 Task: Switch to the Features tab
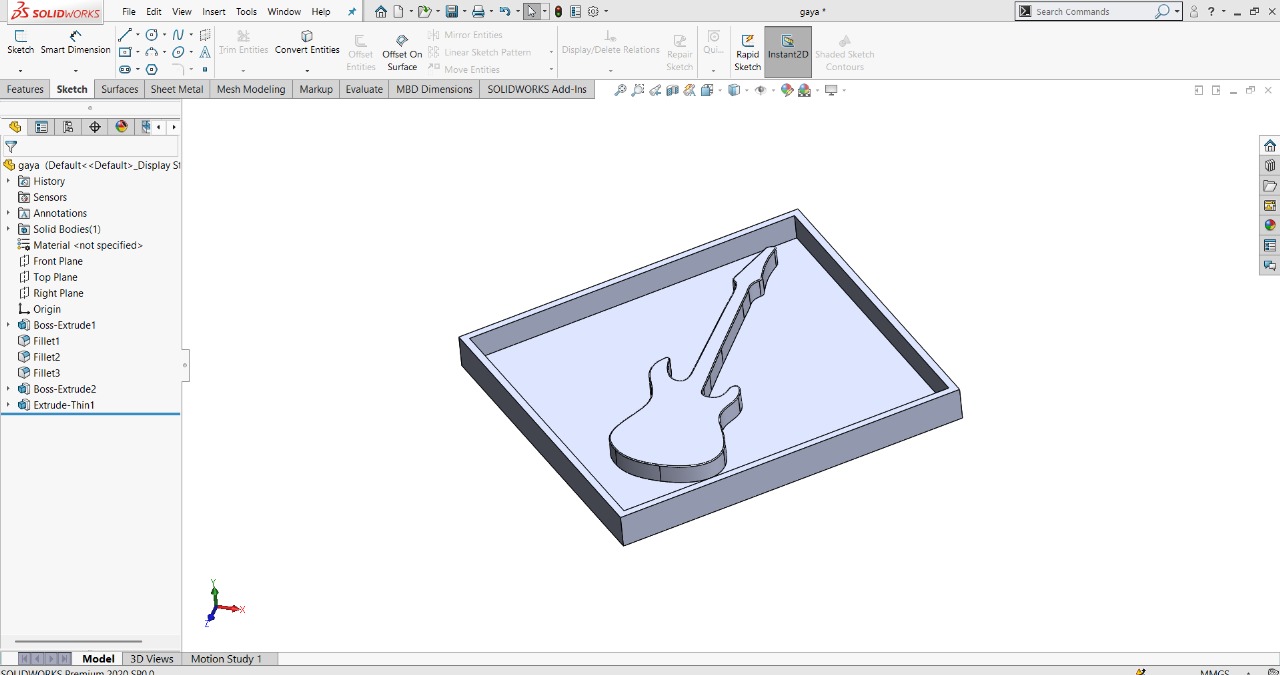coord(25,89)
